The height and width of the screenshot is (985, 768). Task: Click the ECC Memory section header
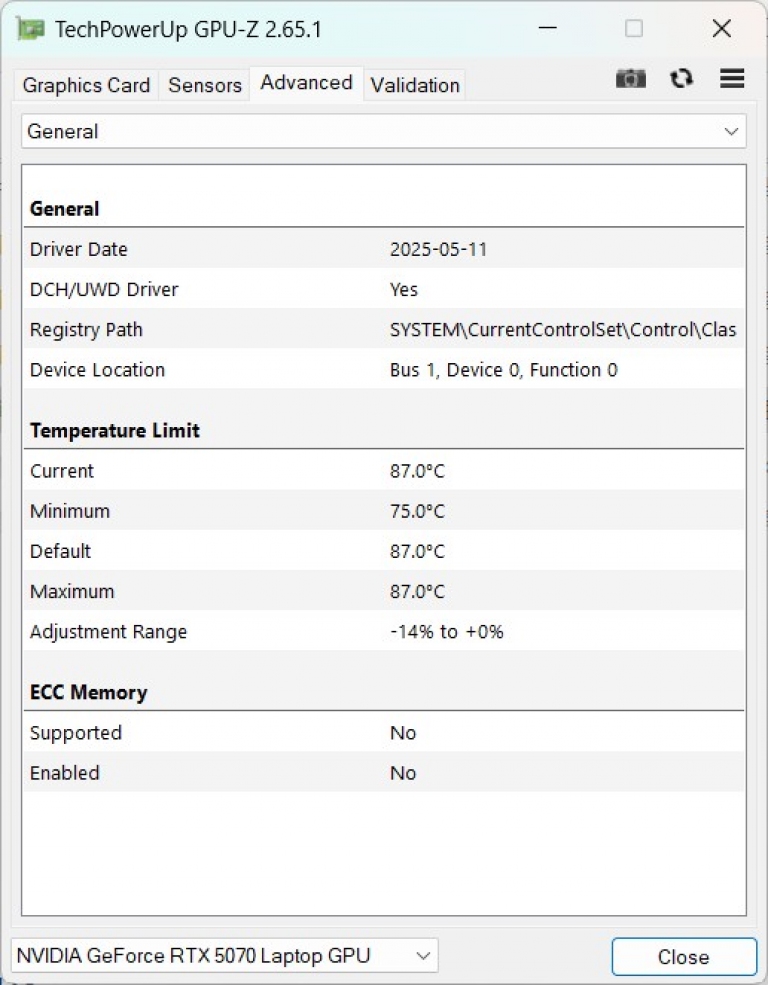coord(89,692)
